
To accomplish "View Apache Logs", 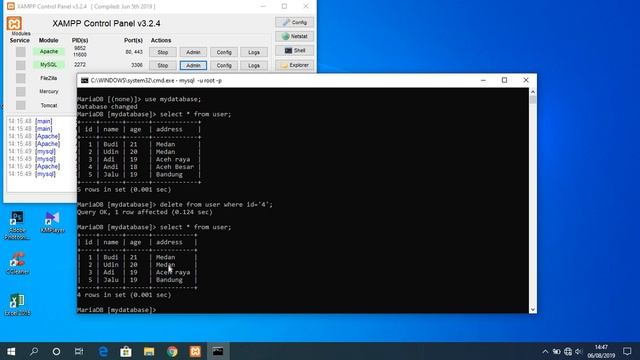I will (254, 52).
